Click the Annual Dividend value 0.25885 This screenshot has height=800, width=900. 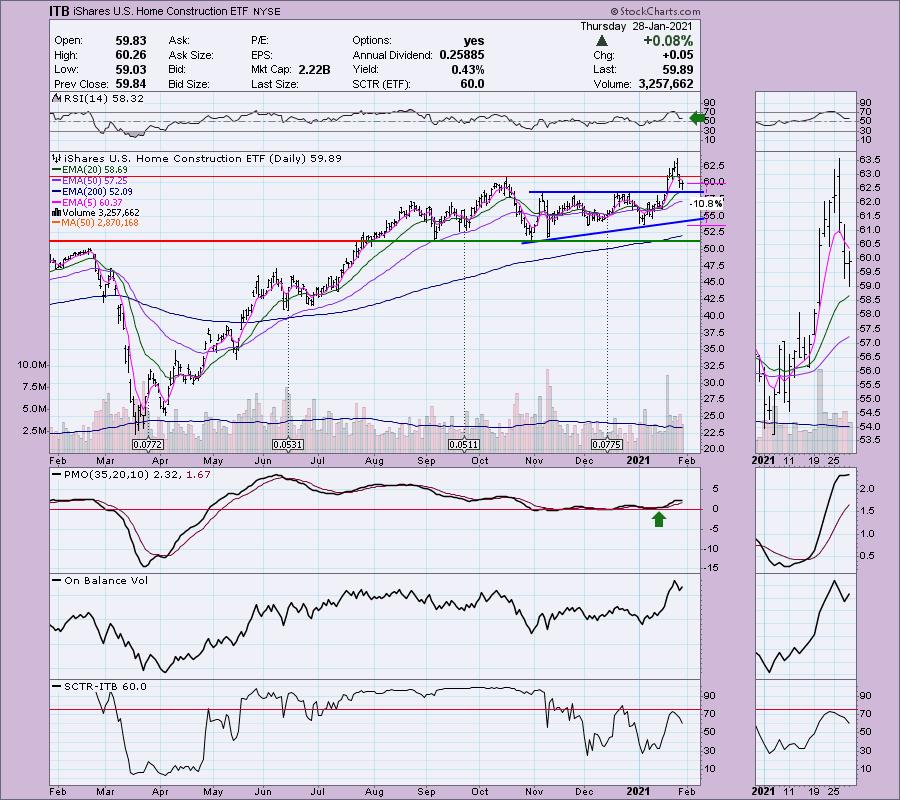click(461, 55)
